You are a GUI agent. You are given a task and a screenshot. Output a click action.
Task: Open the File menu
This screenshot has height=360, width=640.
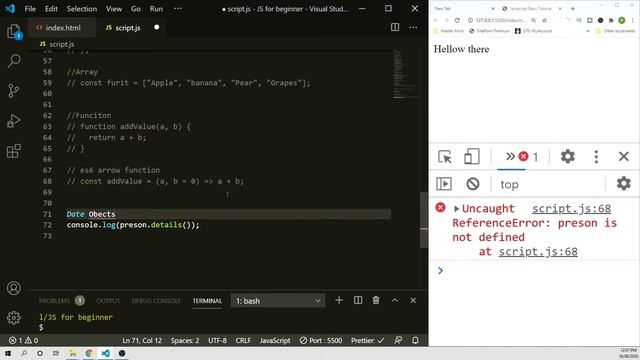pyautogui.click(x=30, y=9)
